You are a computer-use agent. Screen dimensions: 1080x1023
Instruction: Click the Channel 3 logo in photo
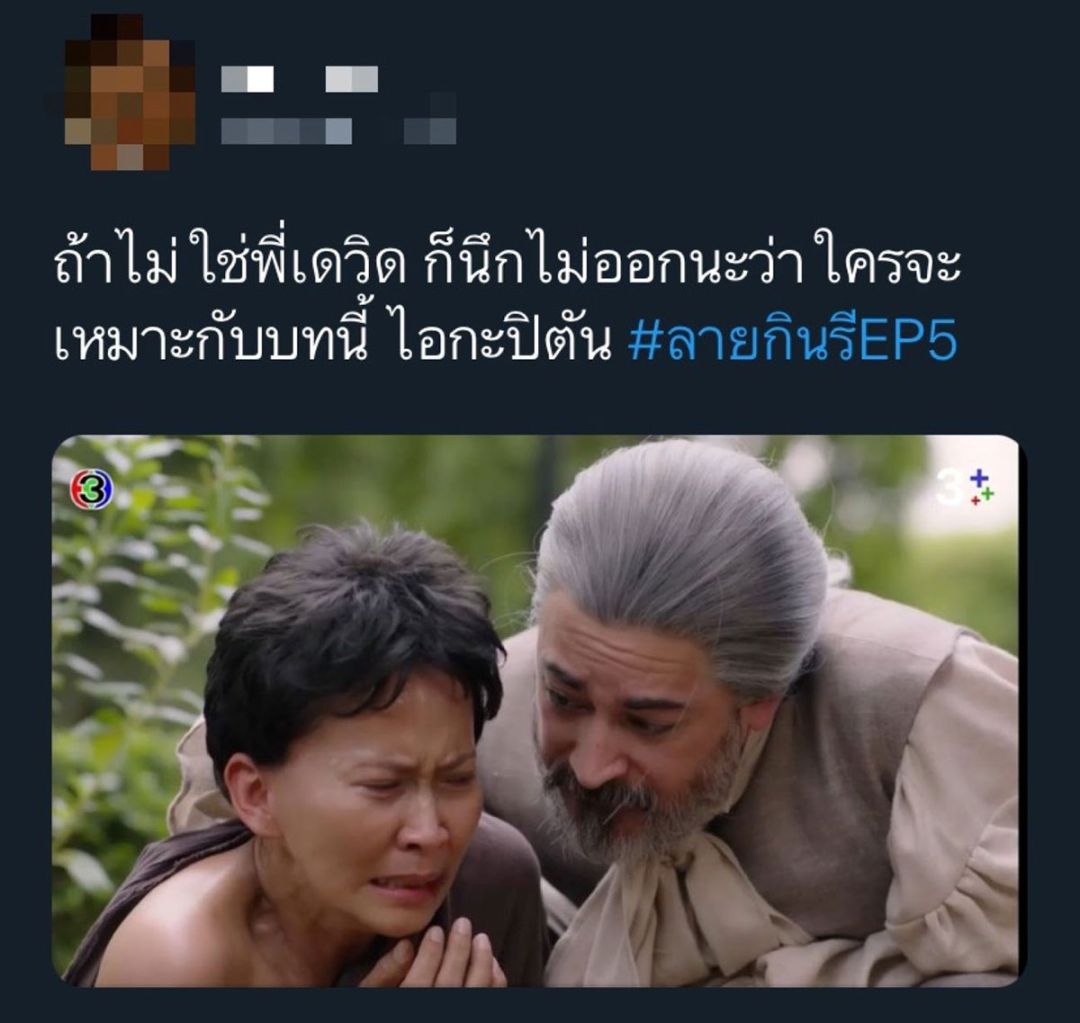click(92, 489)
